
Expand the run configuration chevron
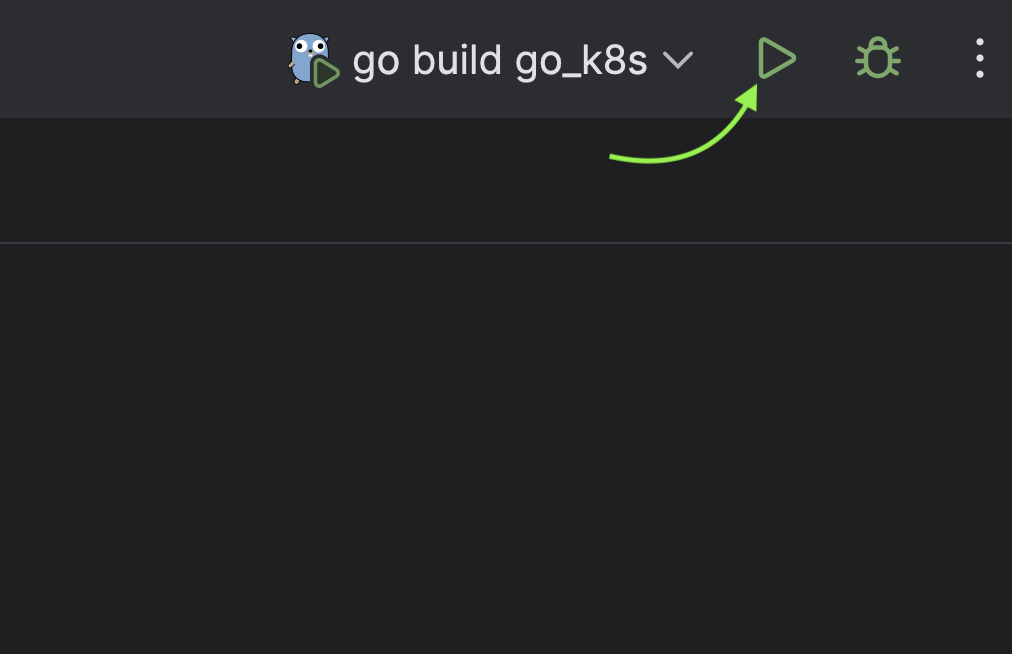(678, 61)
